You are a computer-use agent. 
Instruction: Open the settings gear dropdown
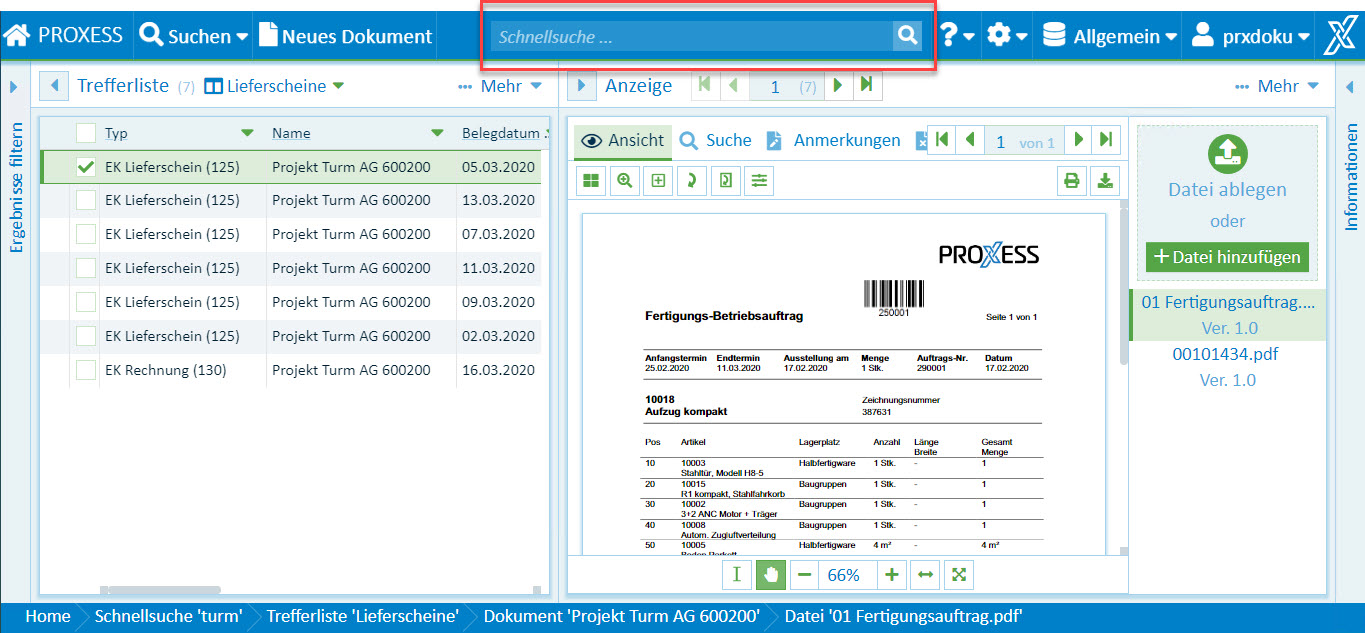pyautogui.click(x=1007, y=36)
